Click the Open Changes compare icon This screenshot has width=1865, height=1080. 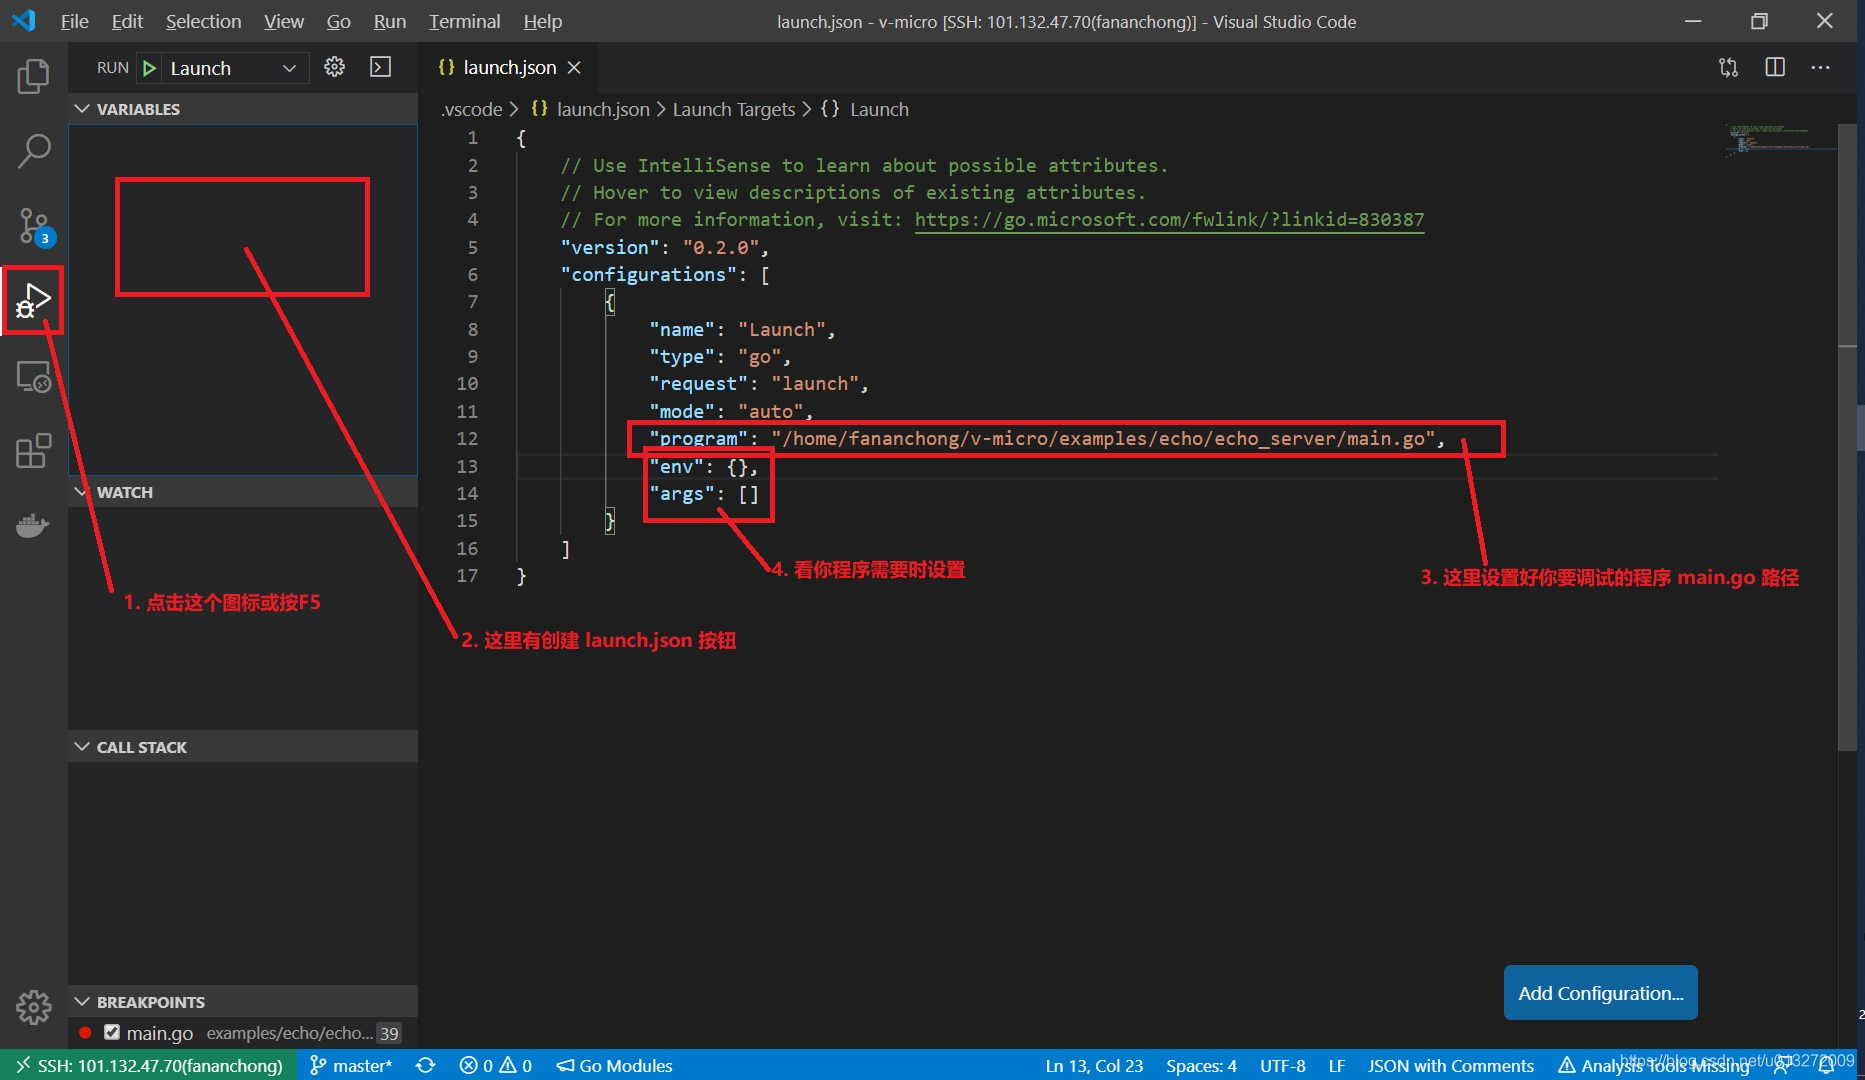point(1728,67)
